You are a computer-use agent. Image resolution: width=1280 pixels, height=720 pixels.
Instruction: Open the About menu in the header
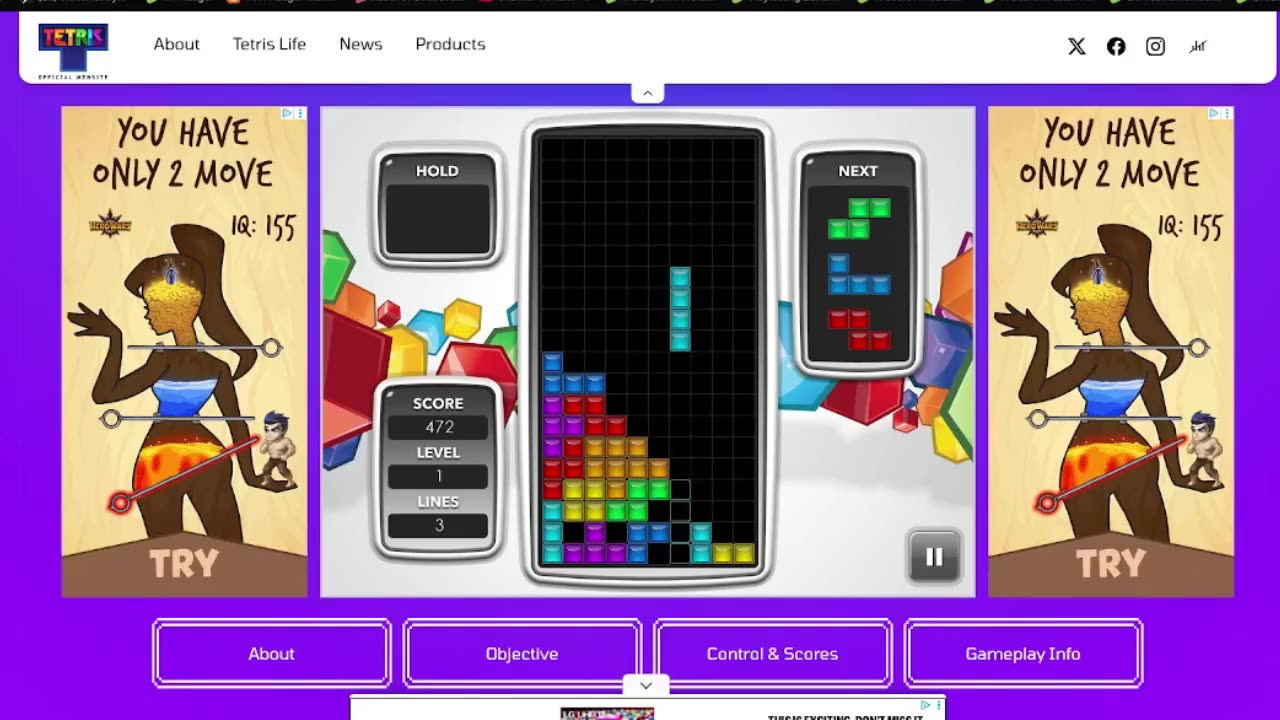click(x=176, y=44)
